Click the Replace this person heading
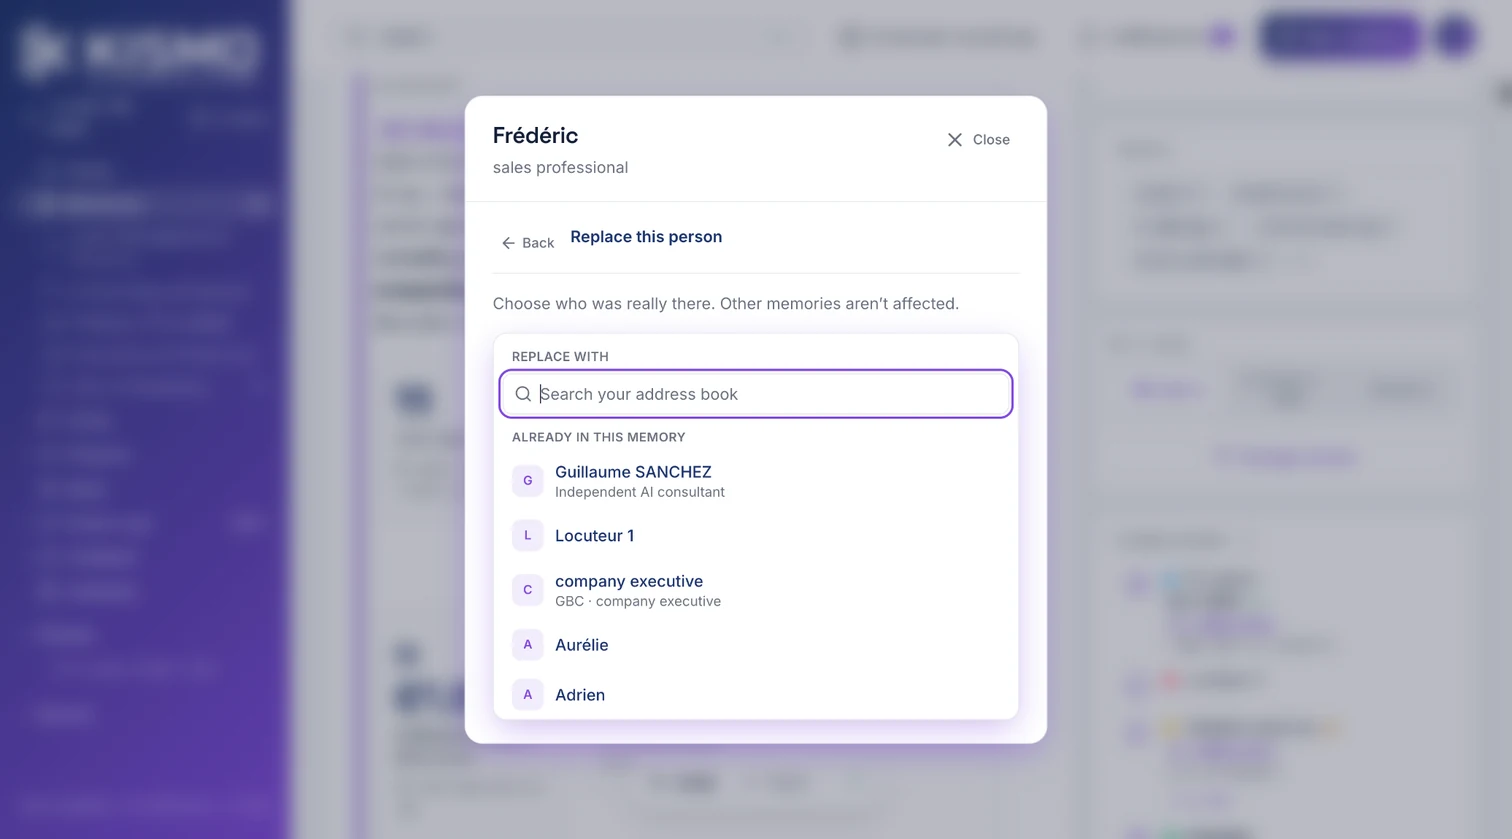Viewport: 1512px width, 839px height. (x=646, y=237)
